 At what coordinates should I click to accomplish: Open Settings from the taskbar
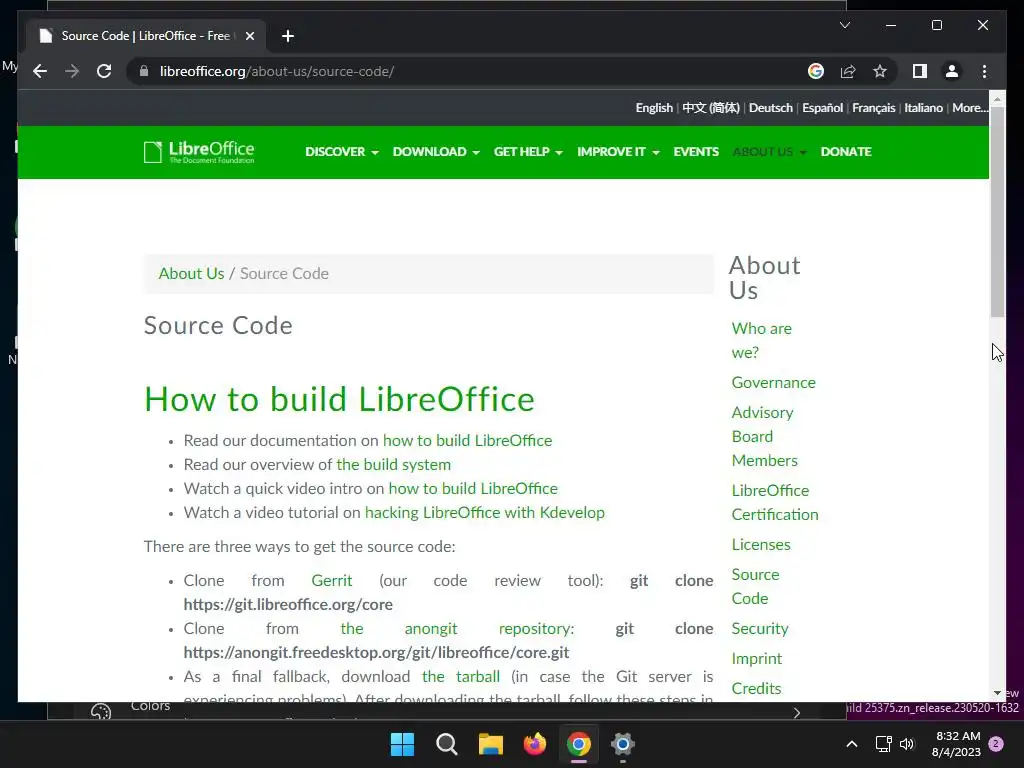[622, 744]
